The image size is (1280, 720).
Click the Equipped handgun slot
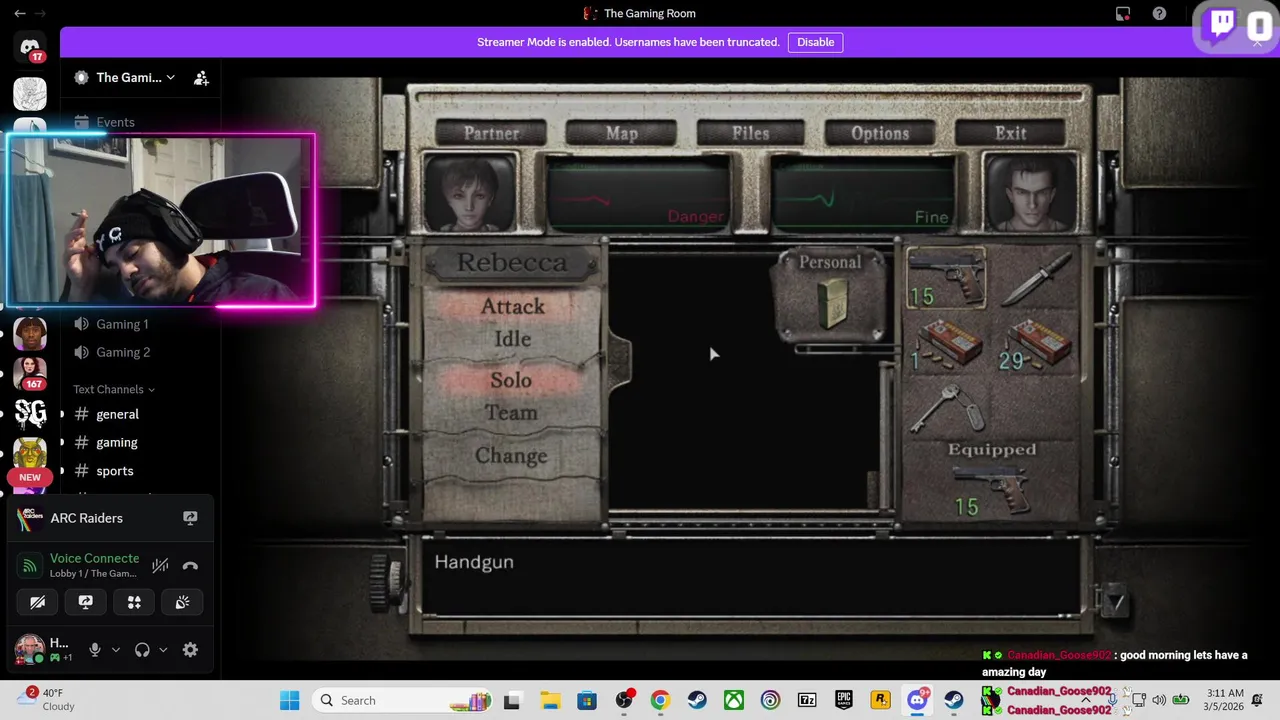pyautogui.click(x=991, y=490)
